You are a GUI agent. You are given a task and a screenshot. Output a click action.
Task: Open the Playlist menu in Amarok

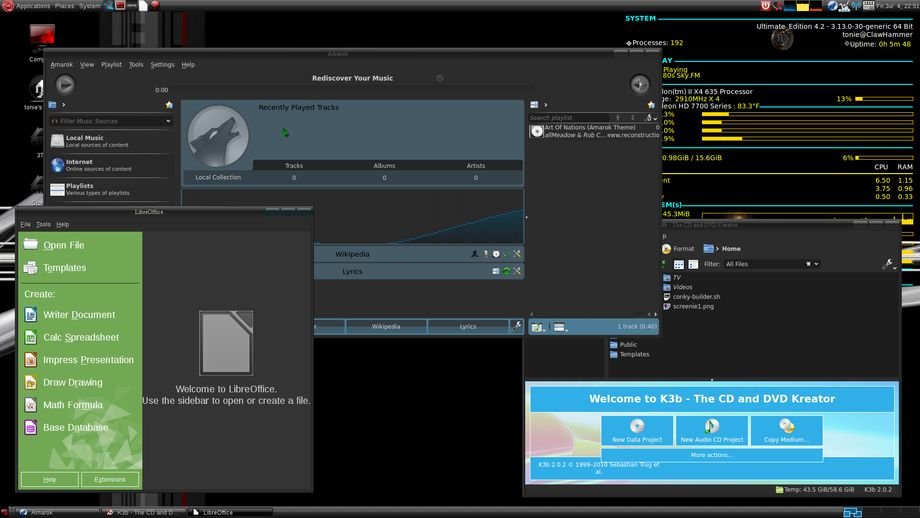111,64
